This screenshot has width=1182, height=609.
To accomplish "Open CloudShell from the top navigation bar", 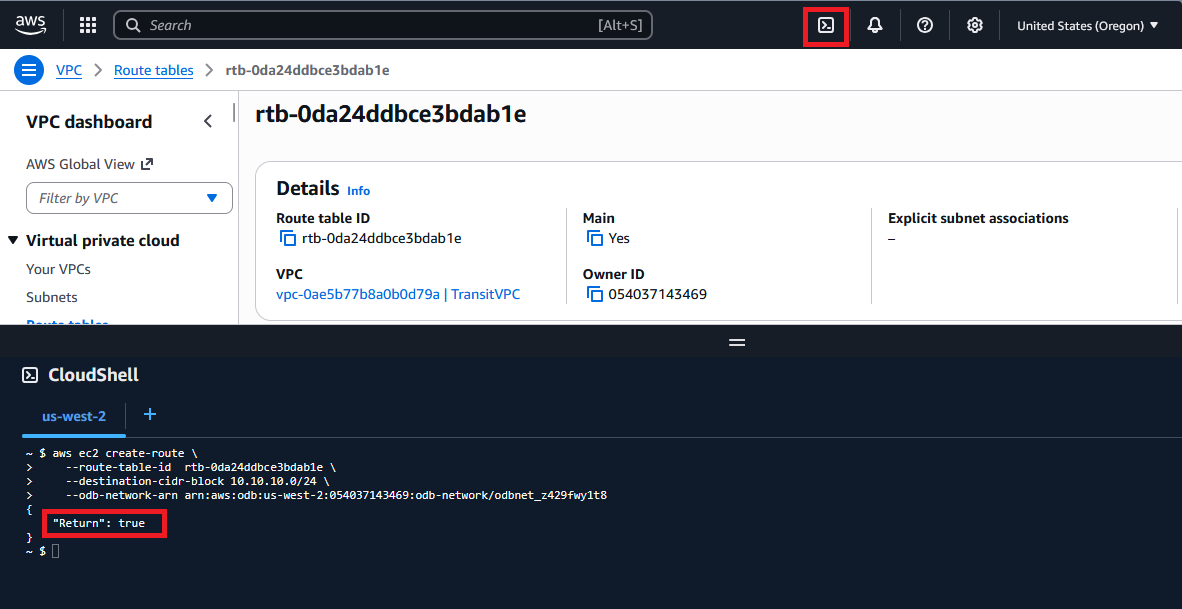I will [x=826, y=26].
